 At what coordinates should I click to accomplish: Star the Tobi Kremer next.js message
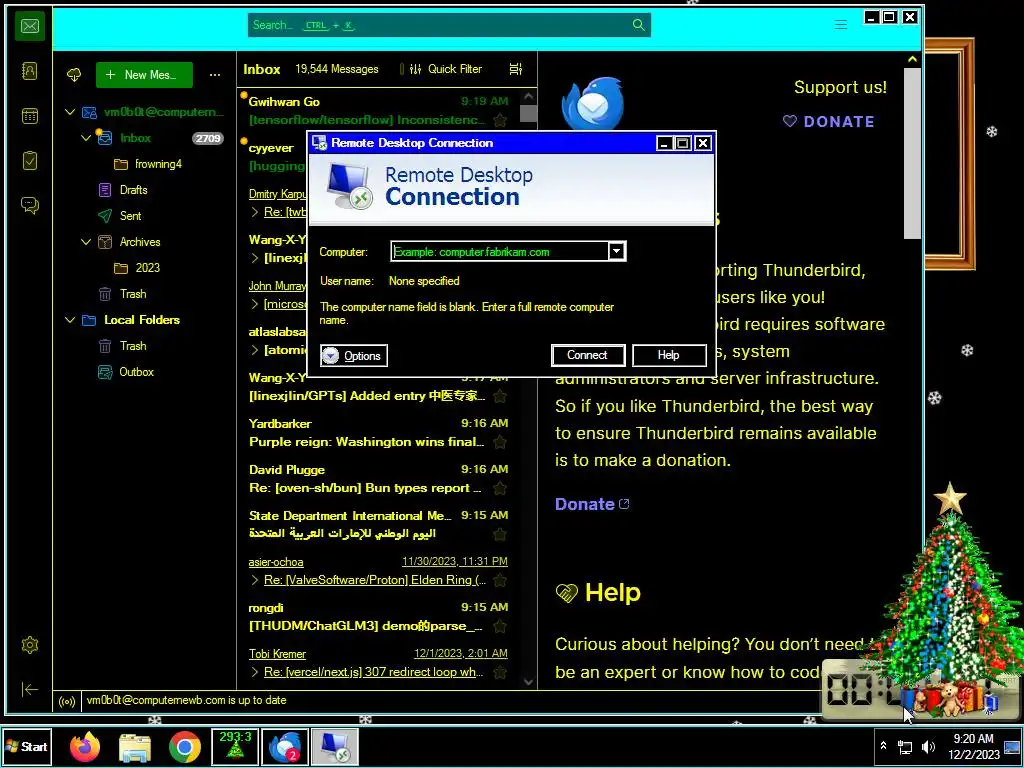(500, 672)
